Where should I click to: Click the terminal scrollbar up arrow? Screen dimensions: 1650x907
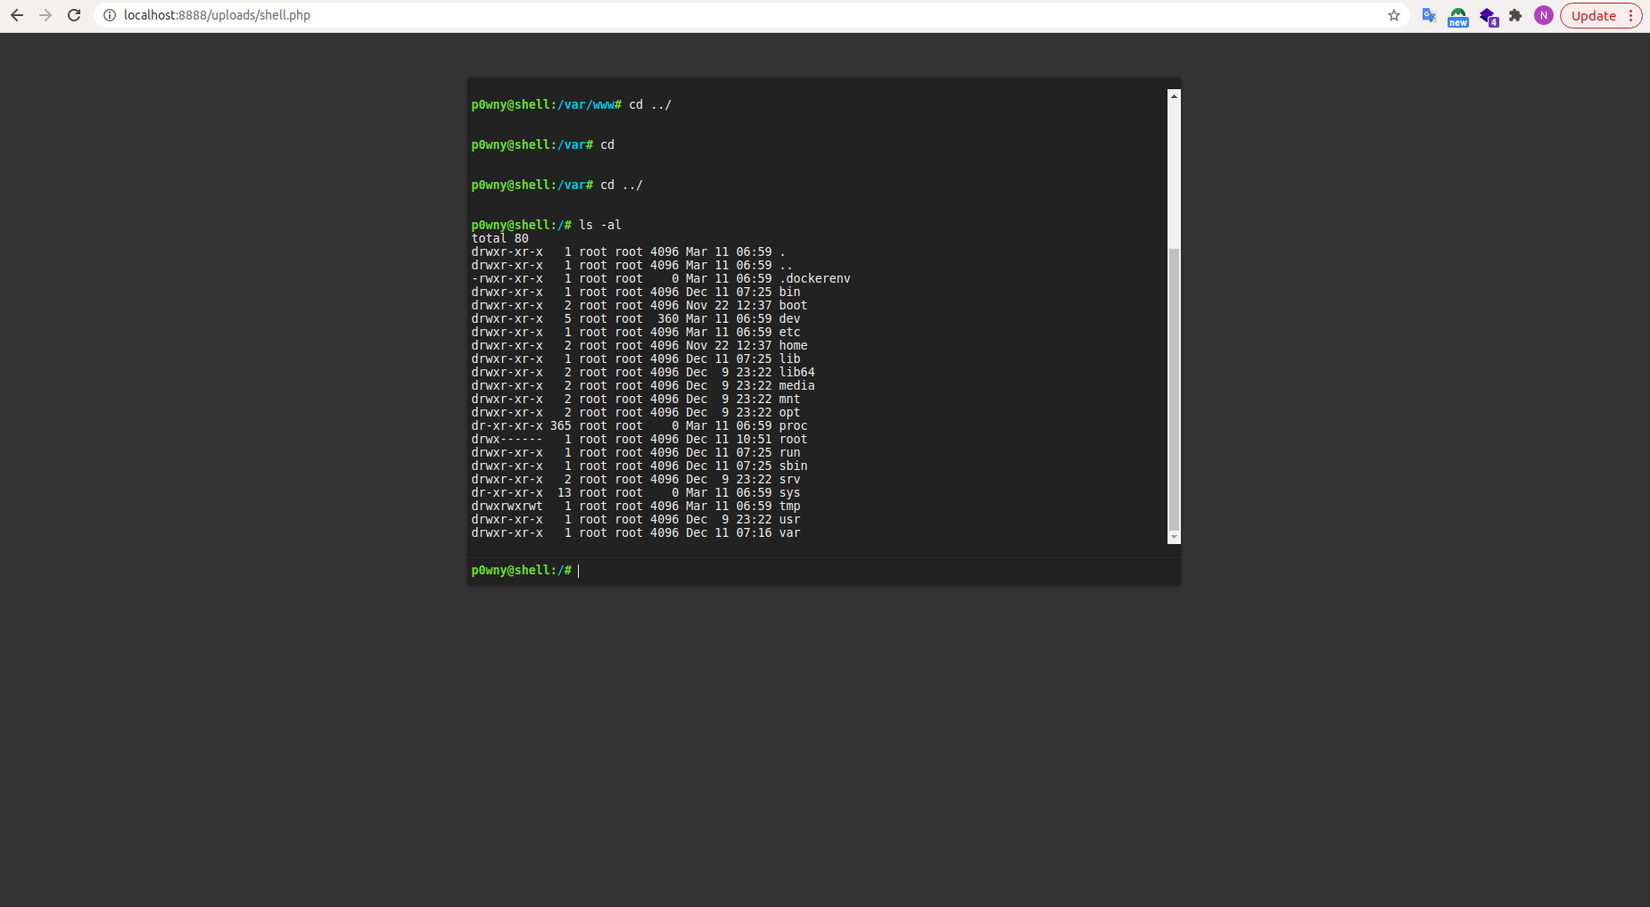click(1174, 96)
